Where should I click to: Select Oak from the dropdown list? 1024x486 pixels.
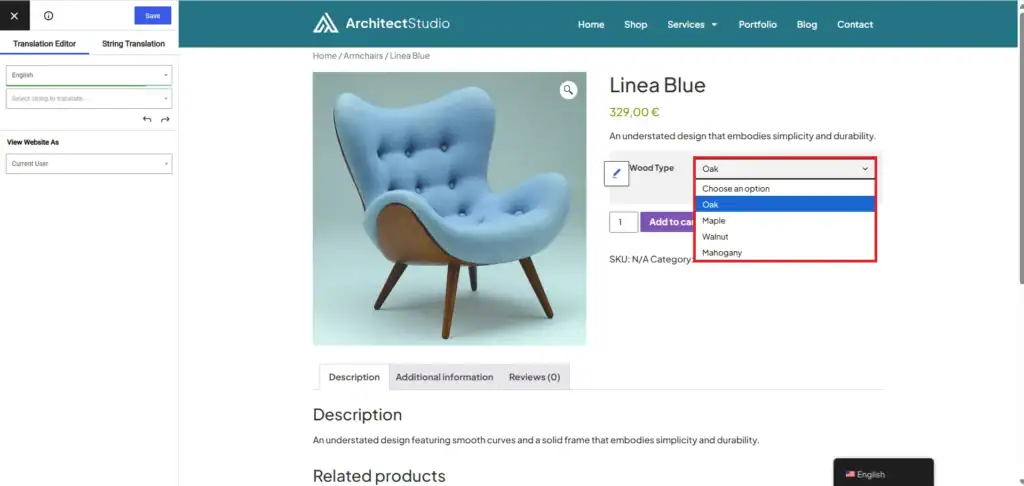click(785, 204)
